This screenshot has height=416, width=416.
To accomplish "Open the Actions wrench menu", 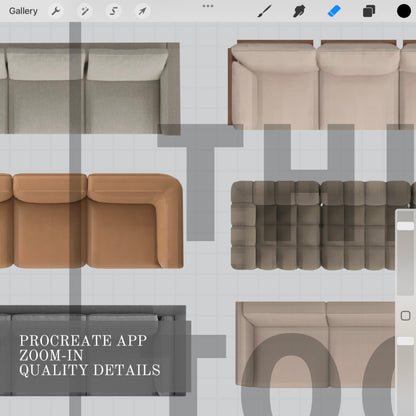I will [56, 11].
